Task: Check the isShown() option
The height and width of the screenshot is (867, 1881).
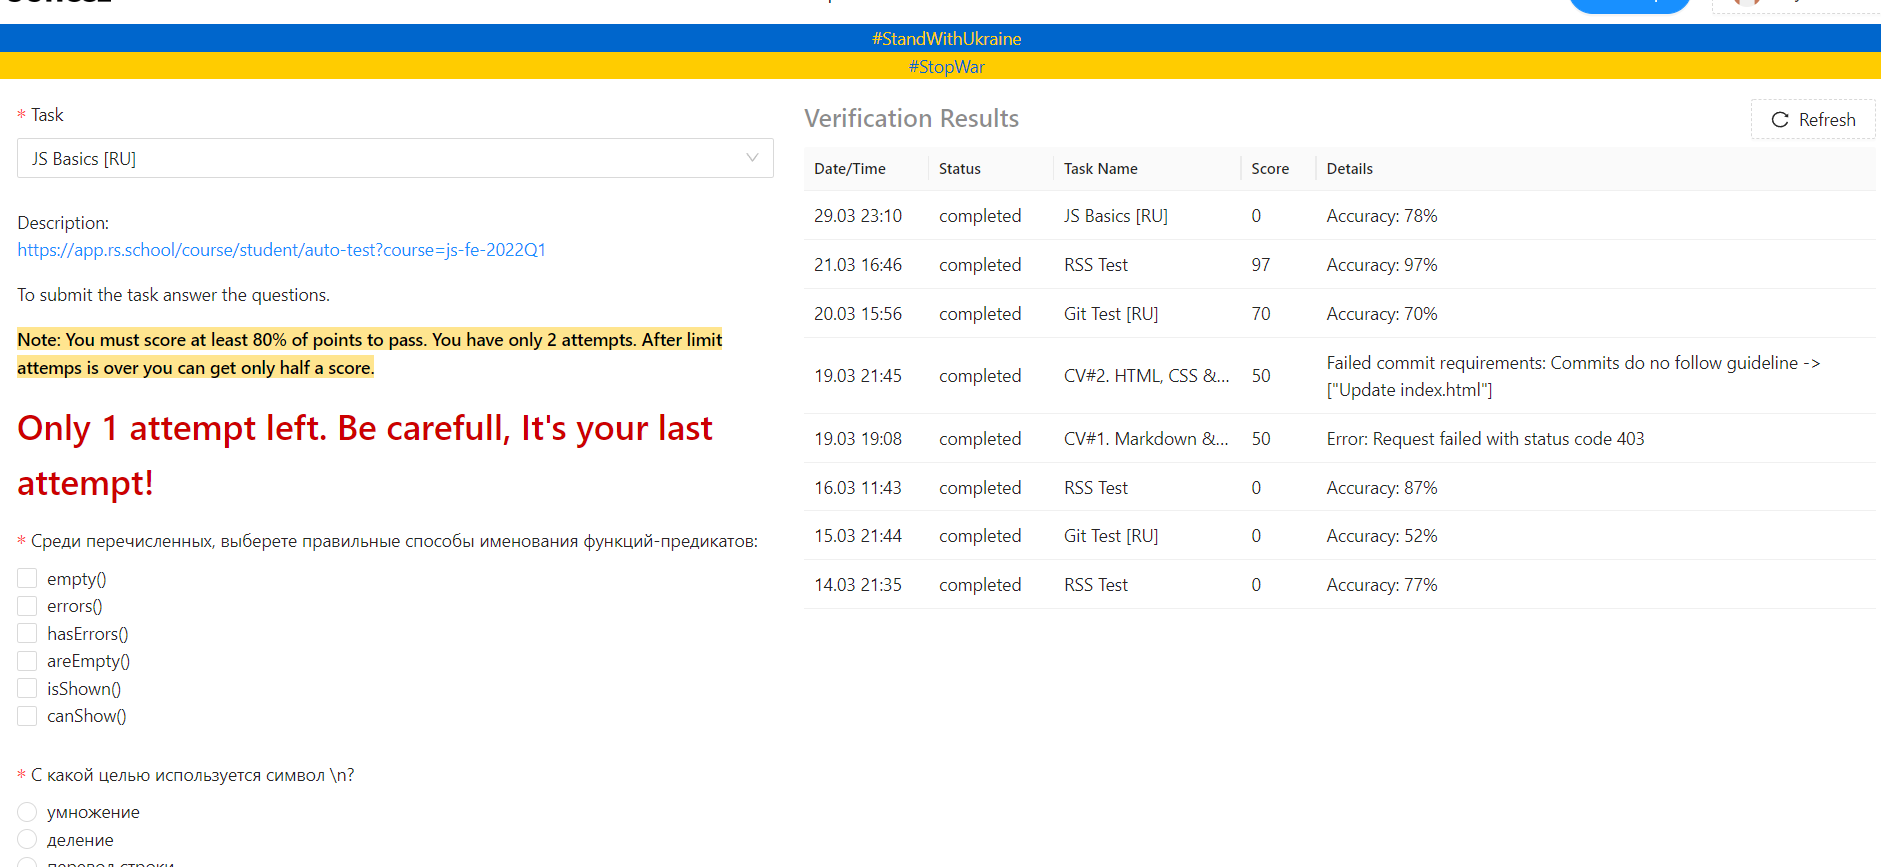Action: (x=27, y=688)
